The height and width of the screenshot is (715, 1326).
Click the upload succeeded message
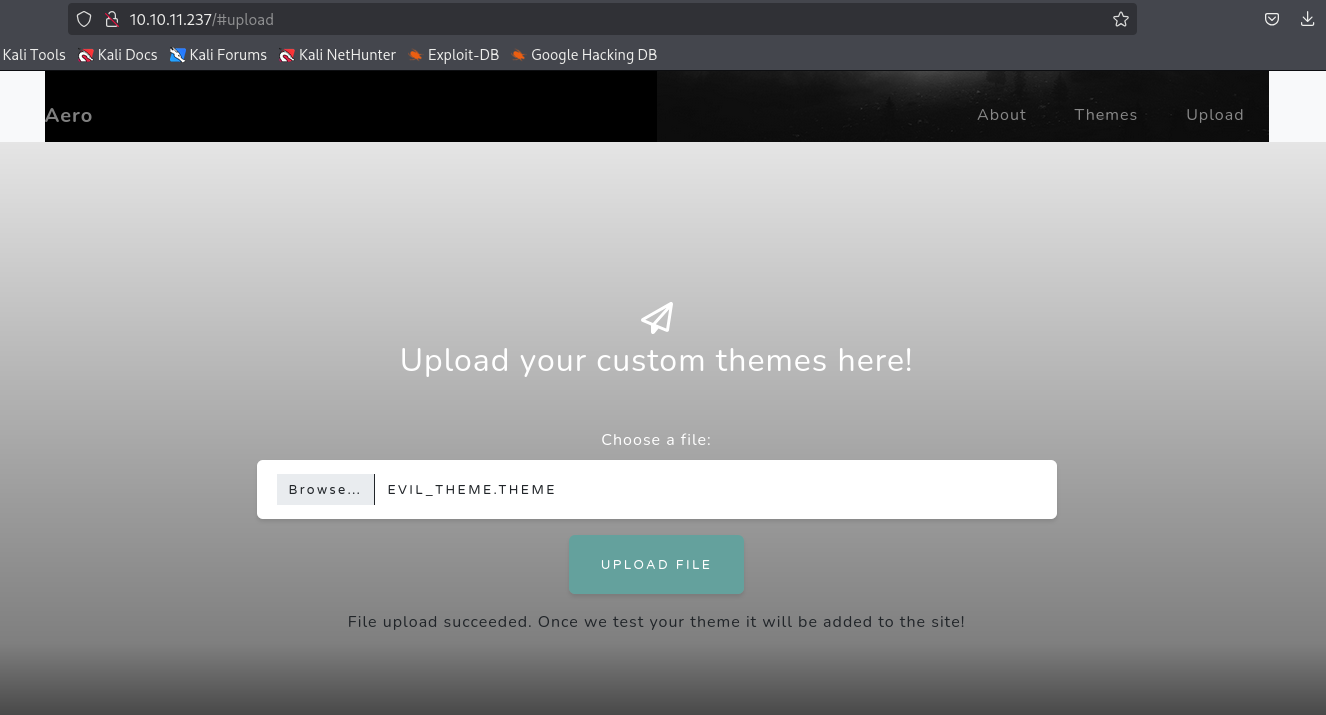(656, 621)
